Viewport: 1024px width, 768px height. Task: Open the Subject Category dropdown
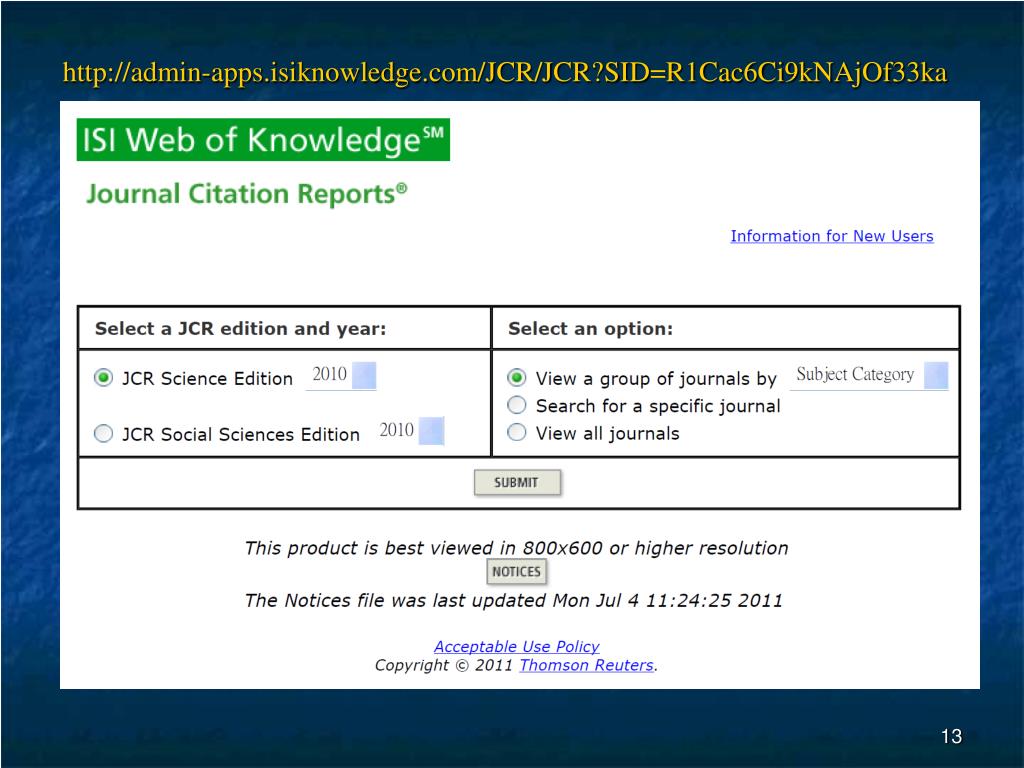point(869,376)
